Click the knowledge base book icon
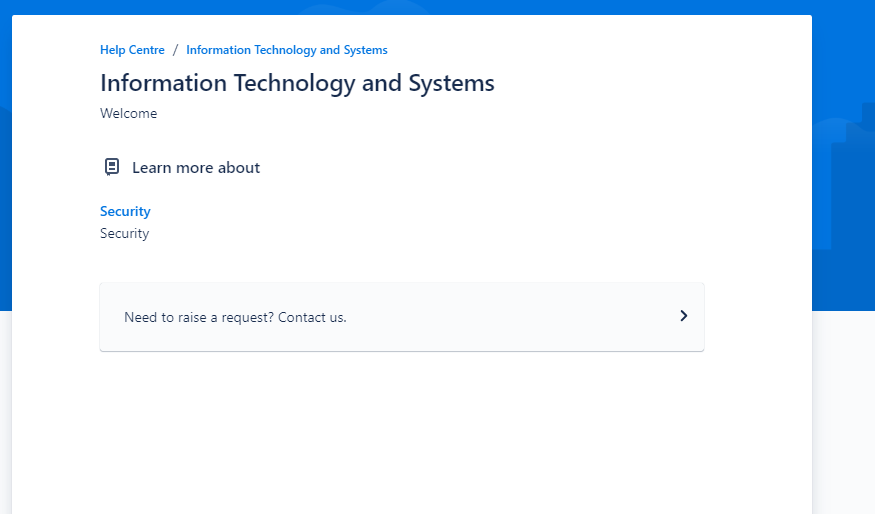The height and width of the screenshot is (514, 875). (x=112, y=167)
